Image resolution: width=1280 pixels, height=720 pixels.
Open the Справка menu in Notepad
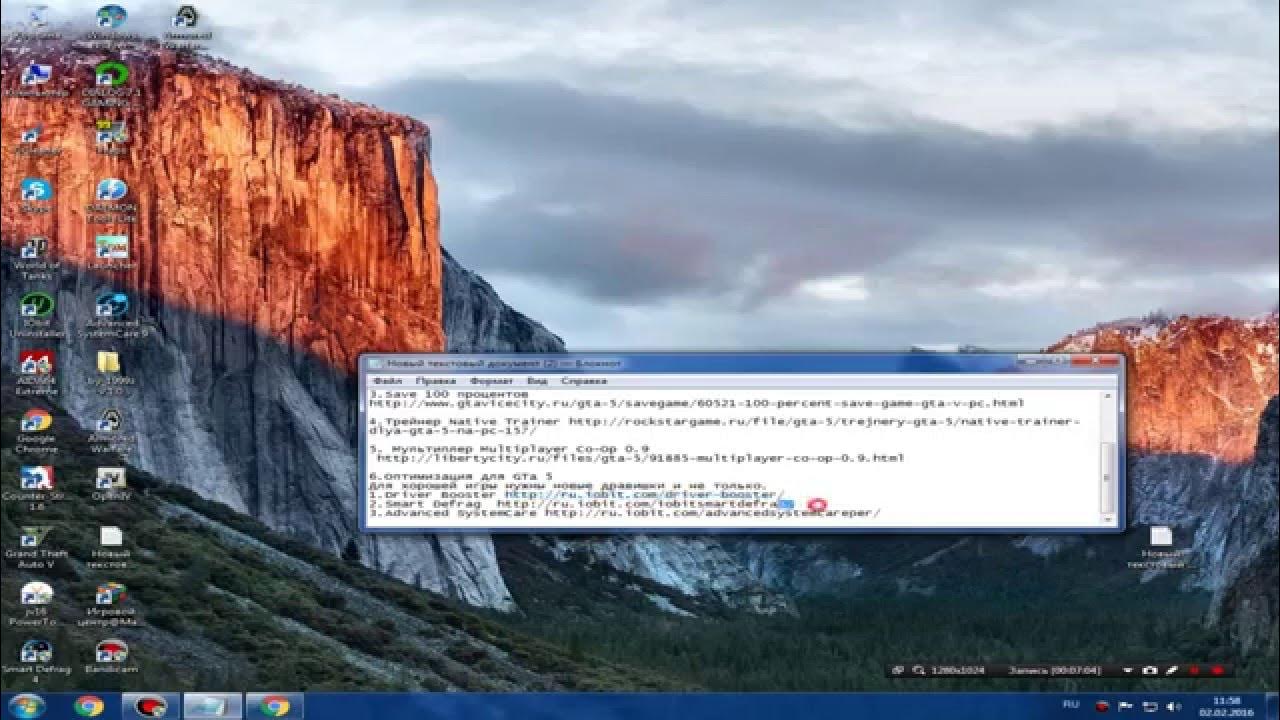[584, 381]
